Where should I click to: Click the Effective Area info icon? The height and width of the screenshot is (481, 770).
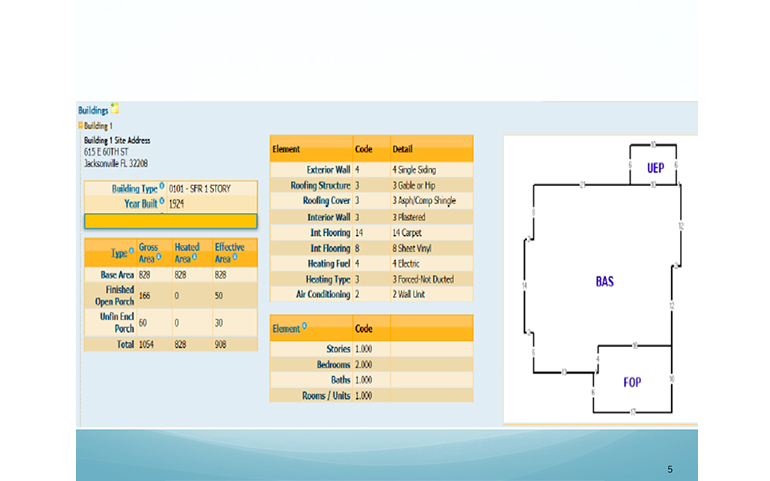(x=236, y=258)
